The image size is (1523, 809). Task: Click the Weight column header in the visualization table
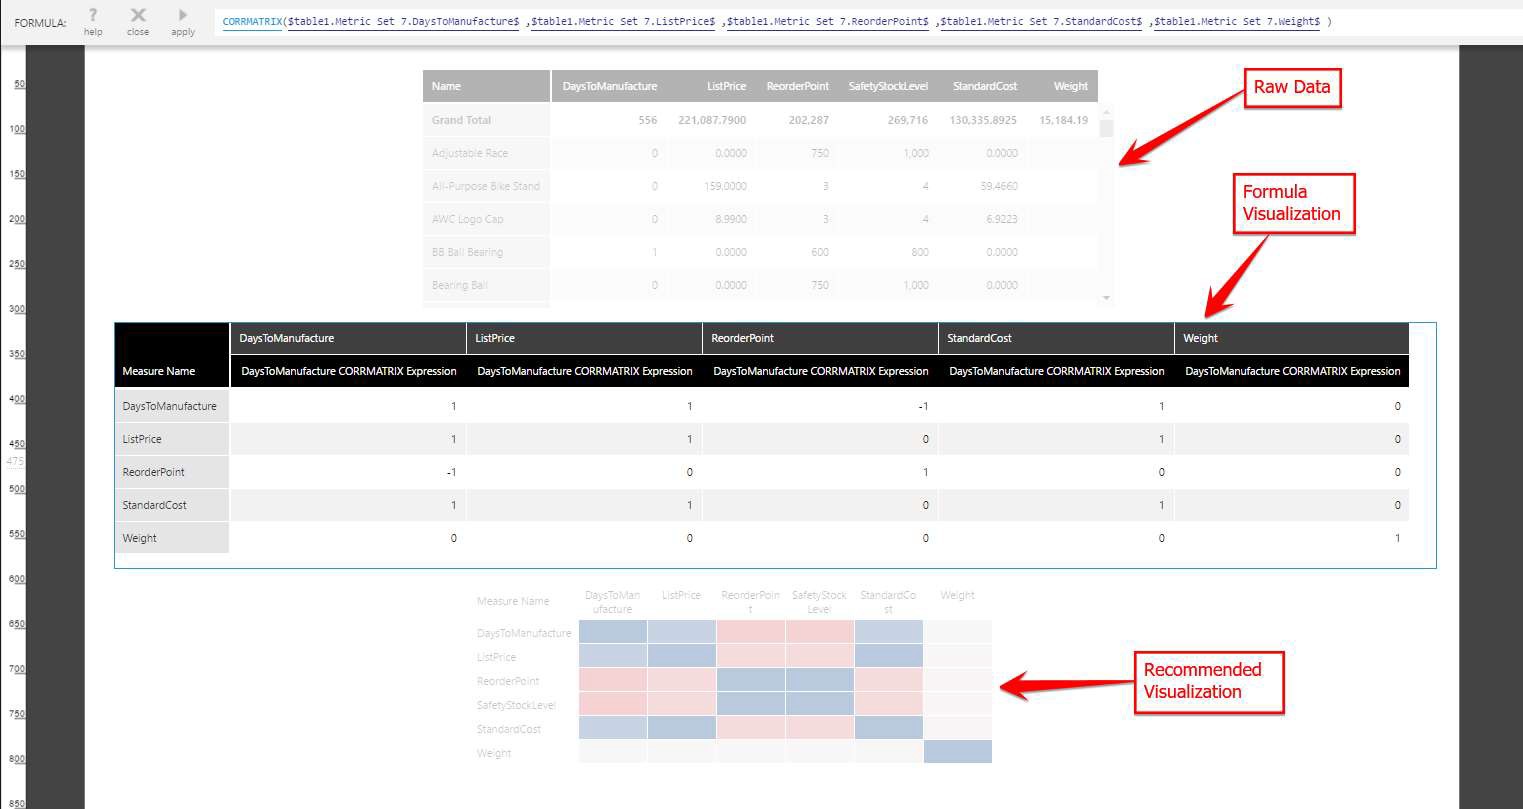(x=1290, y=338)
